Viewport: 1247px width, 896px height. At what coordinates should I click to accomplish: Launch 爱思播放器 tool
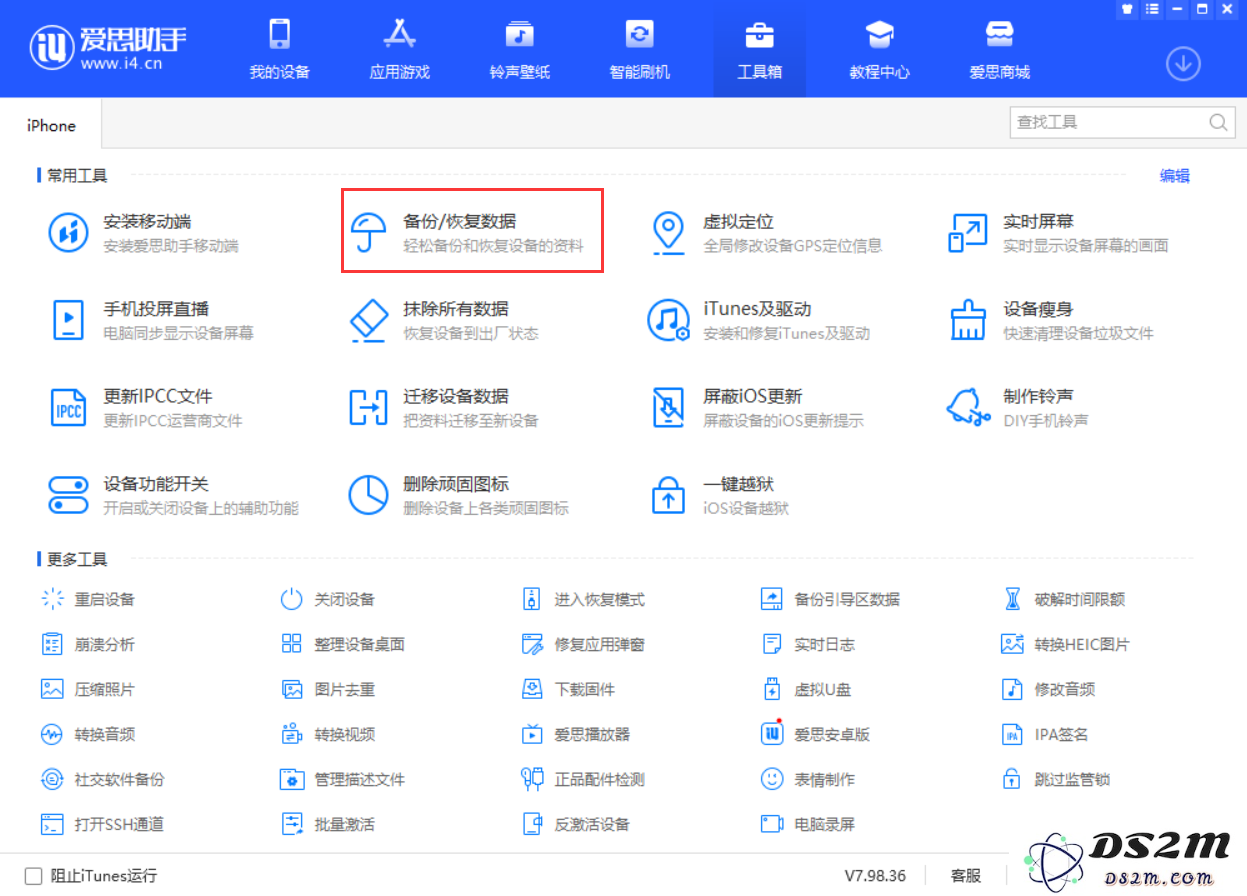578,735
